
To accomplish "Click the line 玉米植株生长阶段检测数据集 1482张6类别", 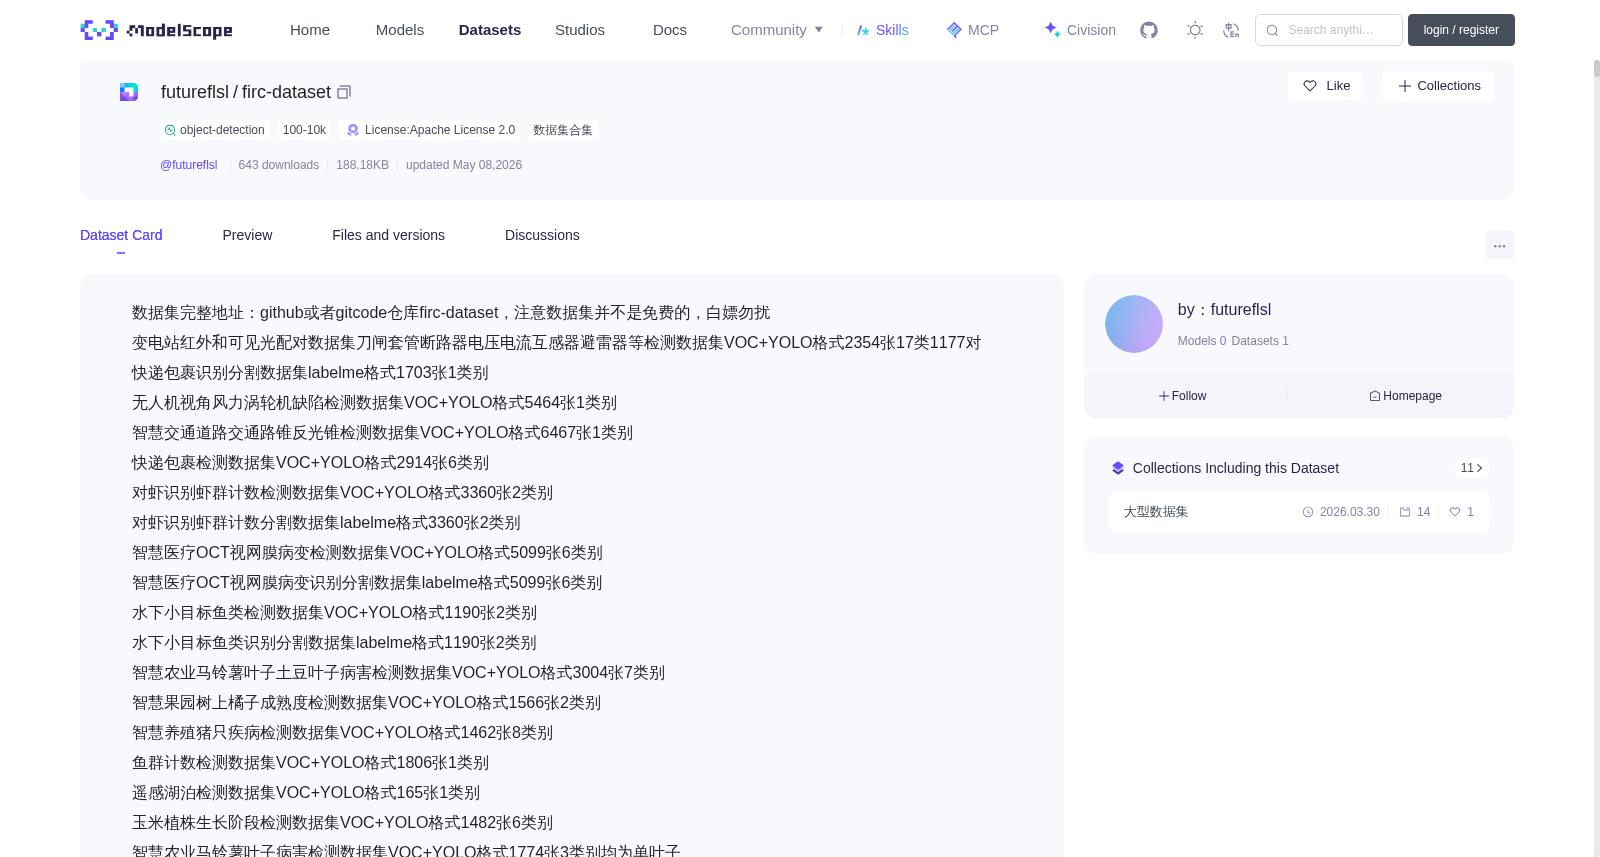I will pyautogui.click(x=342, y=823).
